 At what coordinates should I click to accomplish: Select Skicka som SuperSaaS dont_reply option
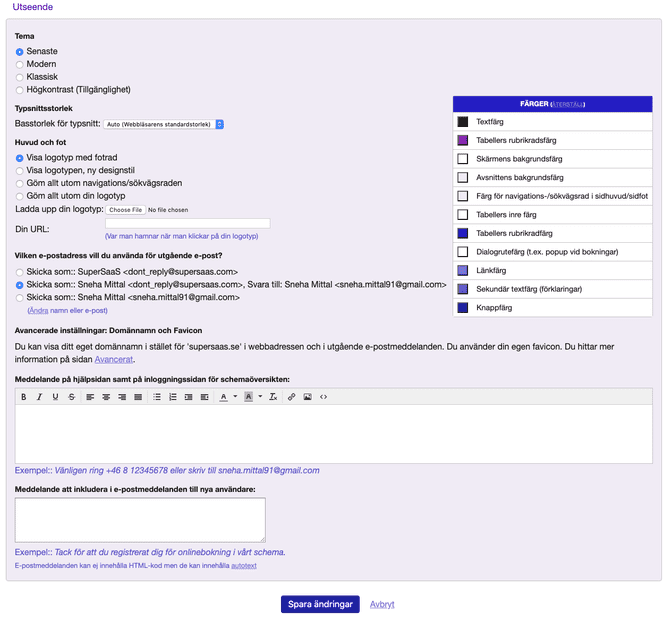[x=19, y=272]
